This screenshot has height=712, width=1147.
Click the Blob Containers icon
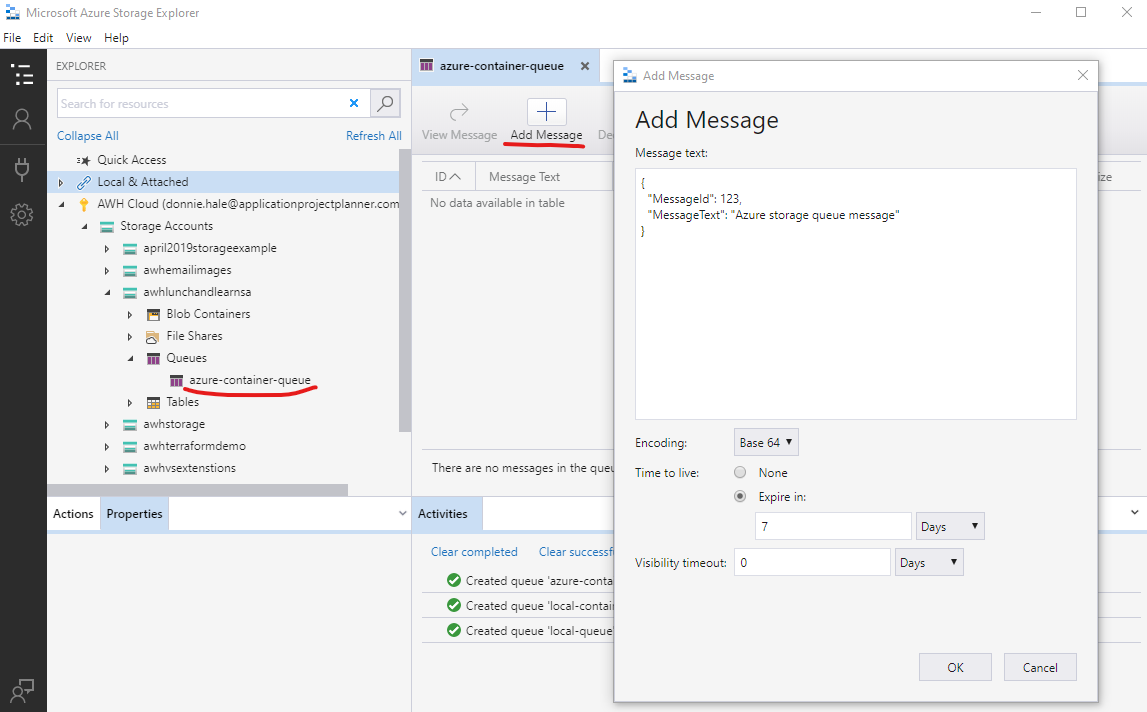pos(153,315)
